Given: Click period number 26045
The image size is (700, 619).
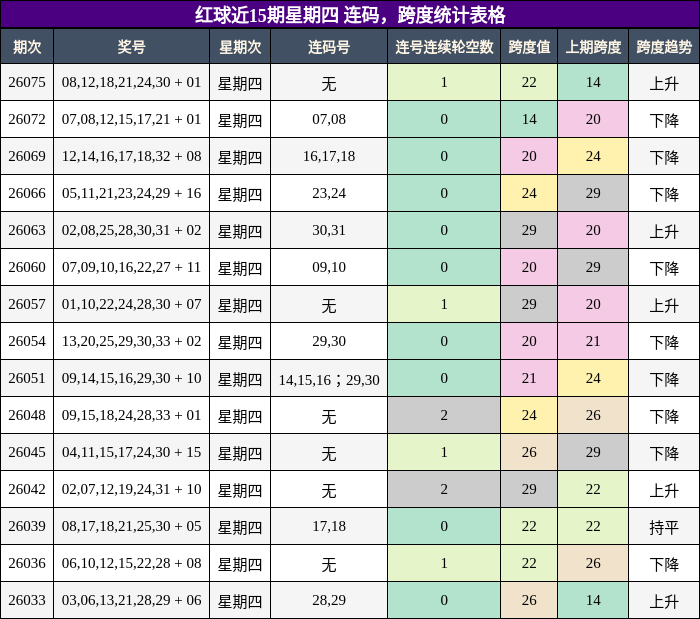Looking at the screenshot, I should (x=27, y=453).
